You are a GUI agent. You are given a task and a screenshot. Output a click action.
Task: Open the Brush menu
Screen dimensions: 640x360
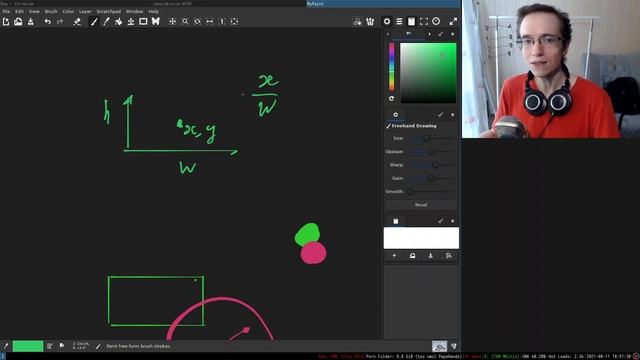[x=51, y=11]
